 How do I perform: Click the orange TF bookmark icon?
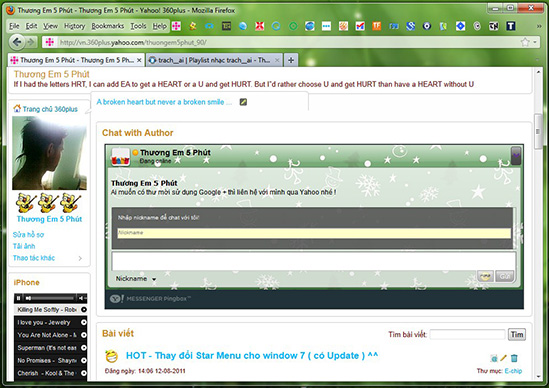tap(377, 26)
